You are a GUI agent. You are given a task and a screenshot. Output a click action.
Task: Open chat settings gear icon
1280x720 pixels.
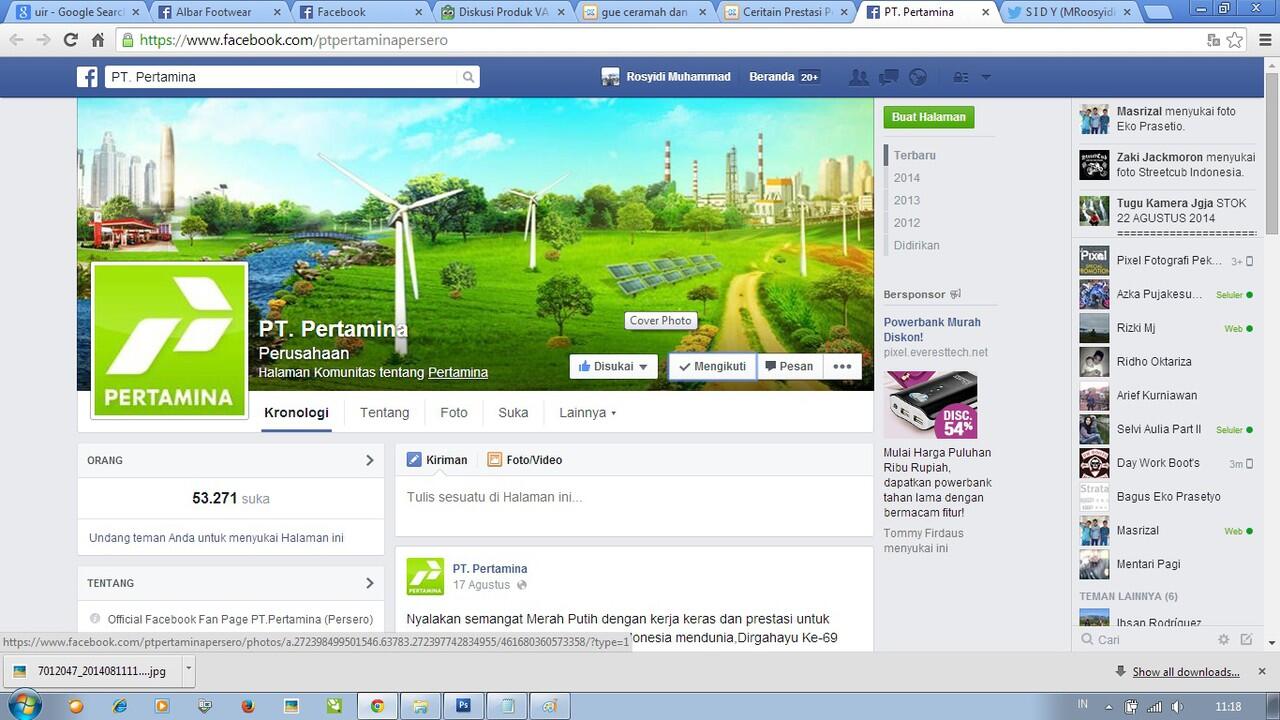1223,639
